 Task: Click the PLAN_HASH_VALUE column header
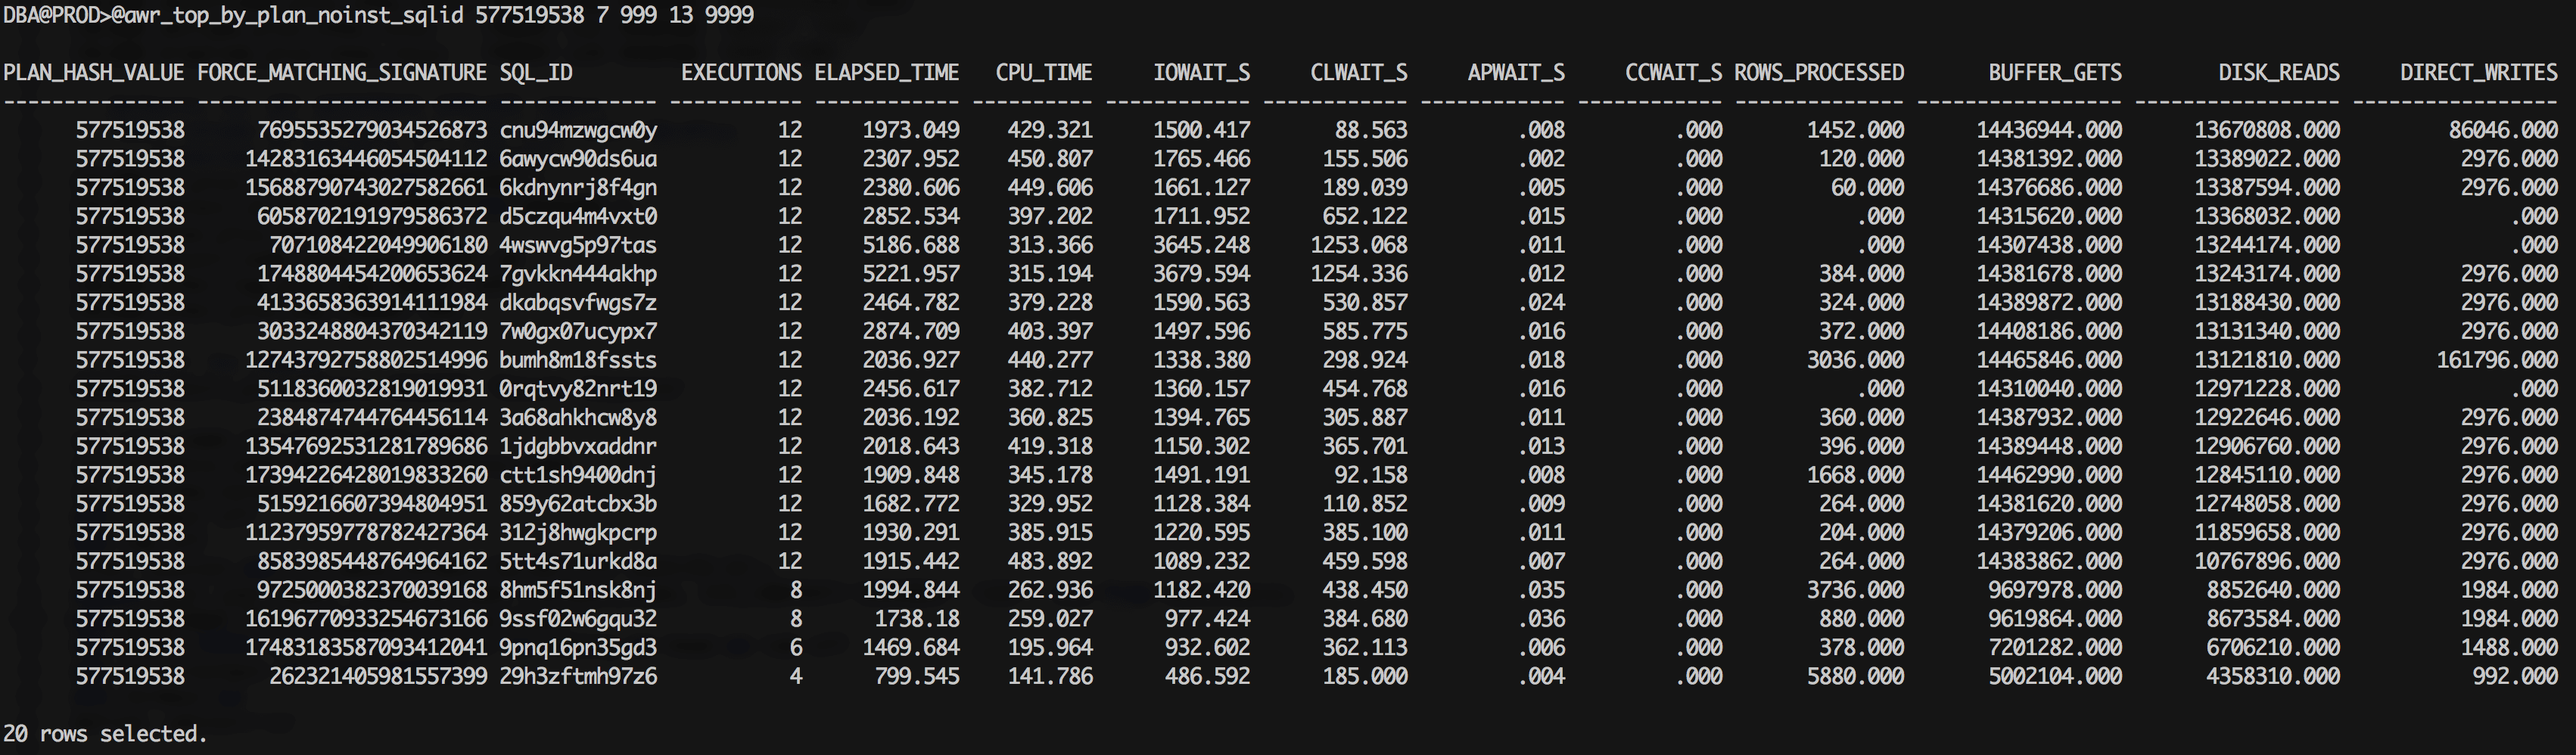(94, 73)
